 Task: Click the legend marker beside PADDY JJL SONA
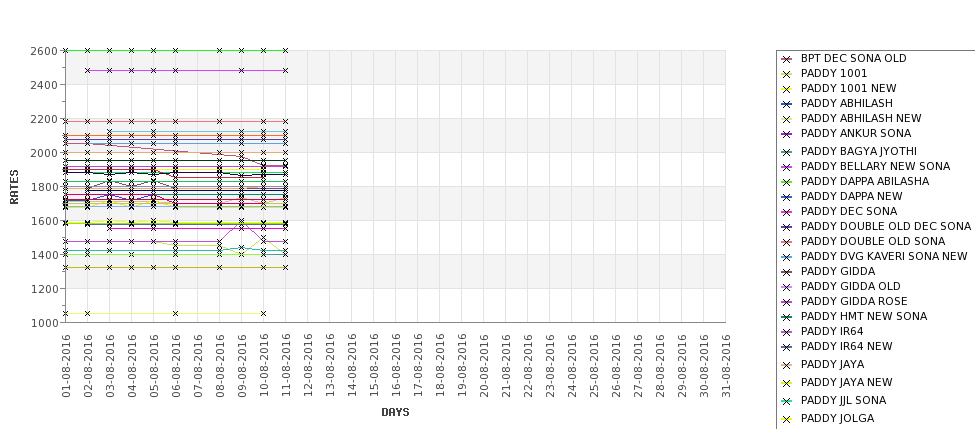pos(787,401)
